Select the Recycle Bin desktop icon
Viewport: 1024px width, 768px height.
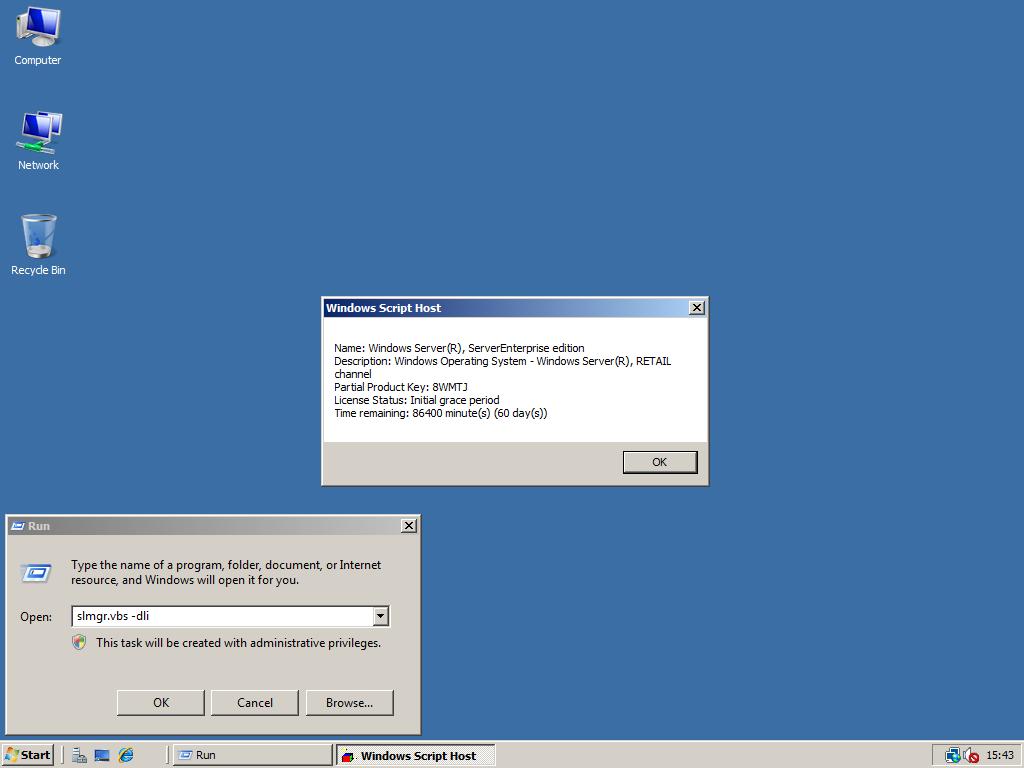38,245
